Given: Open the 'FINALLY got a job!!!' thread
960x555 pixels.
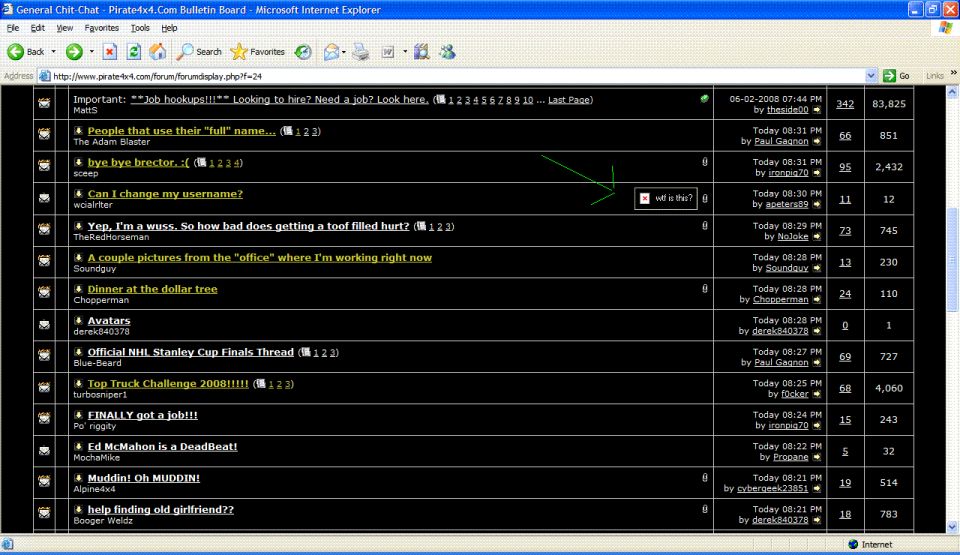Looking at the screenshot, I should pos(143,415).
